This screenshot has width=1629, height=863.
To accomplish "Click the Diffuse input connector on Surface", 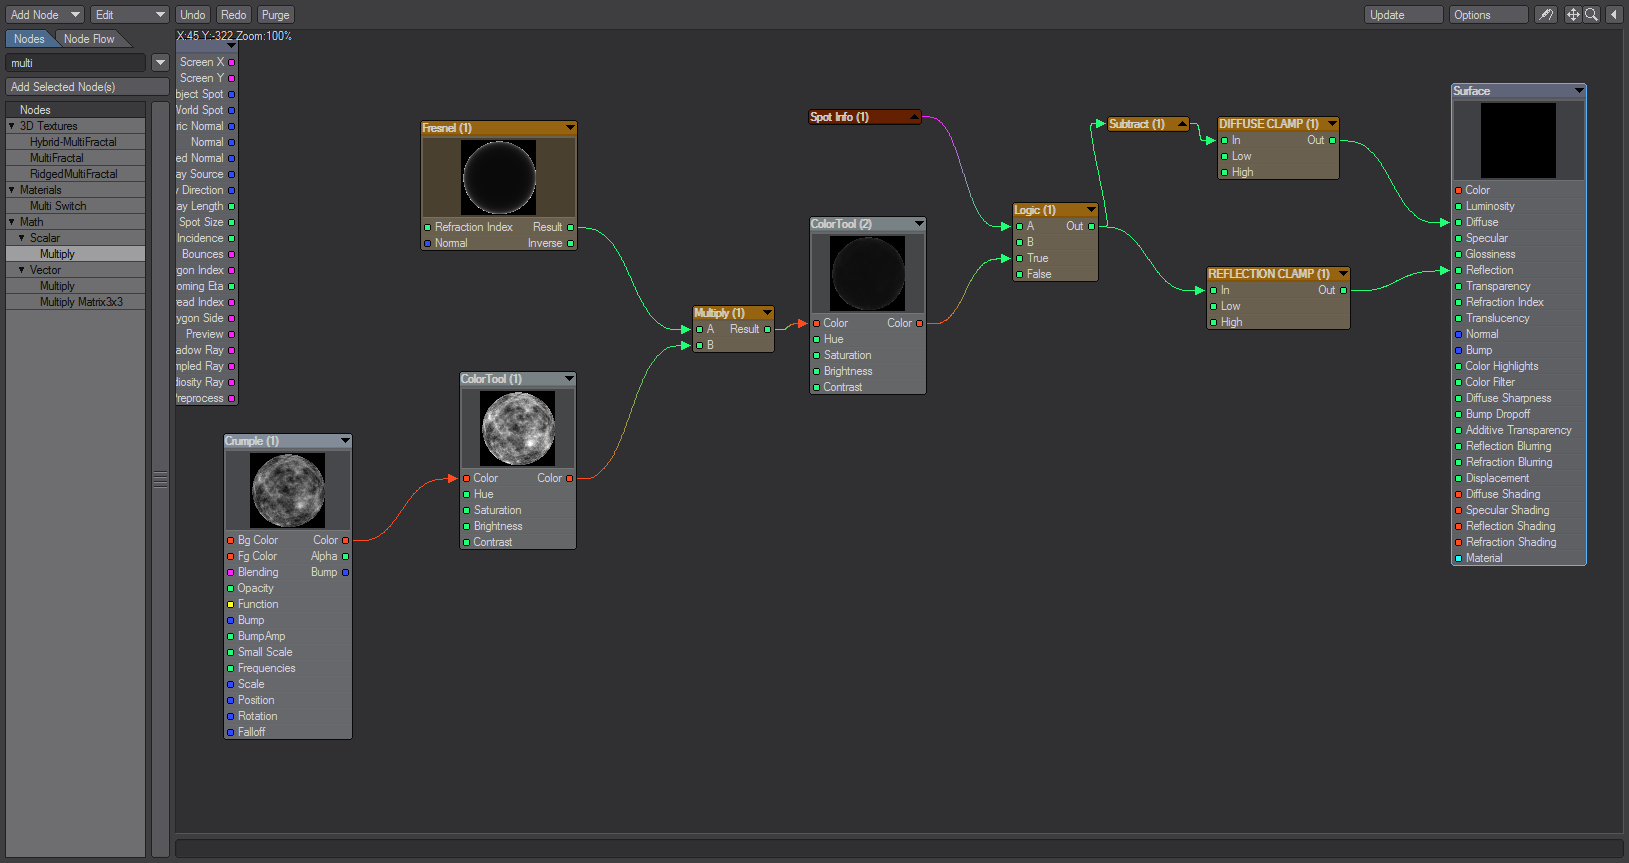I will point(1458,223).
